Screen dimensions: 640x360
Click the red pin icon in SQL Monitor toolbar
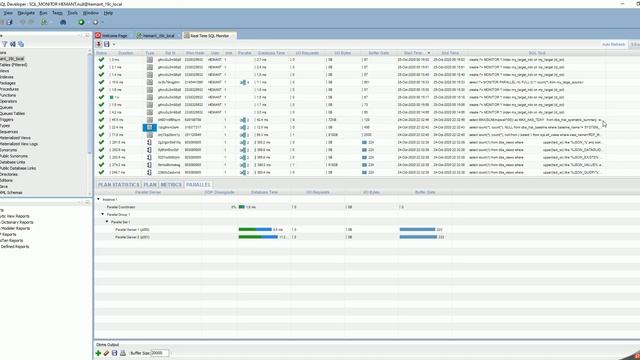pyautogui.click(x=99, y=44)
